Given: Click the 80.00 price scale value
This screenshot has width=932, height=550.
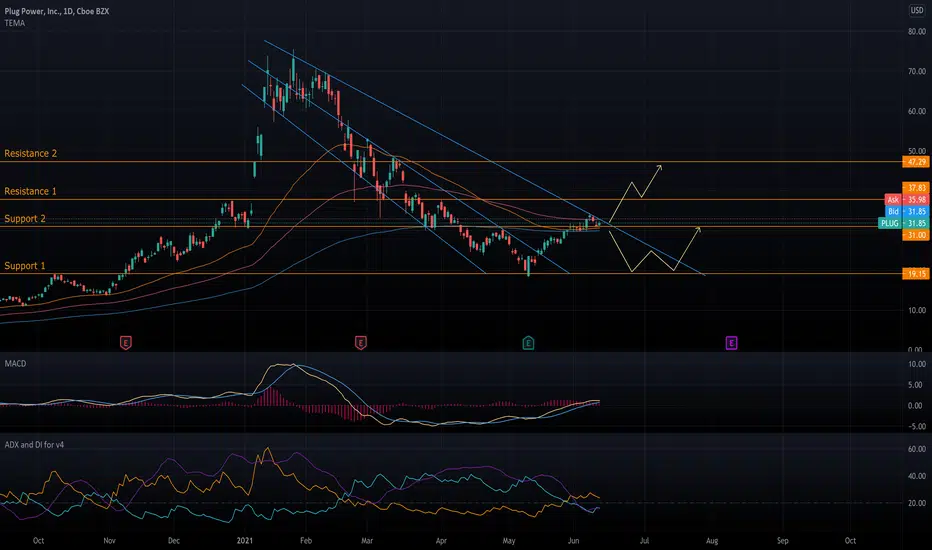Looking at the screenshot, I should 917,32.
